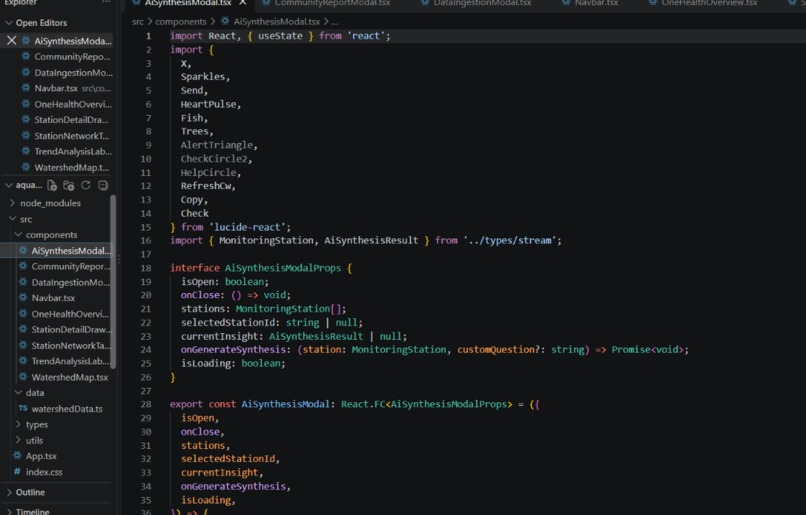Expand the utils folder
806x515 pixels.
18,440
